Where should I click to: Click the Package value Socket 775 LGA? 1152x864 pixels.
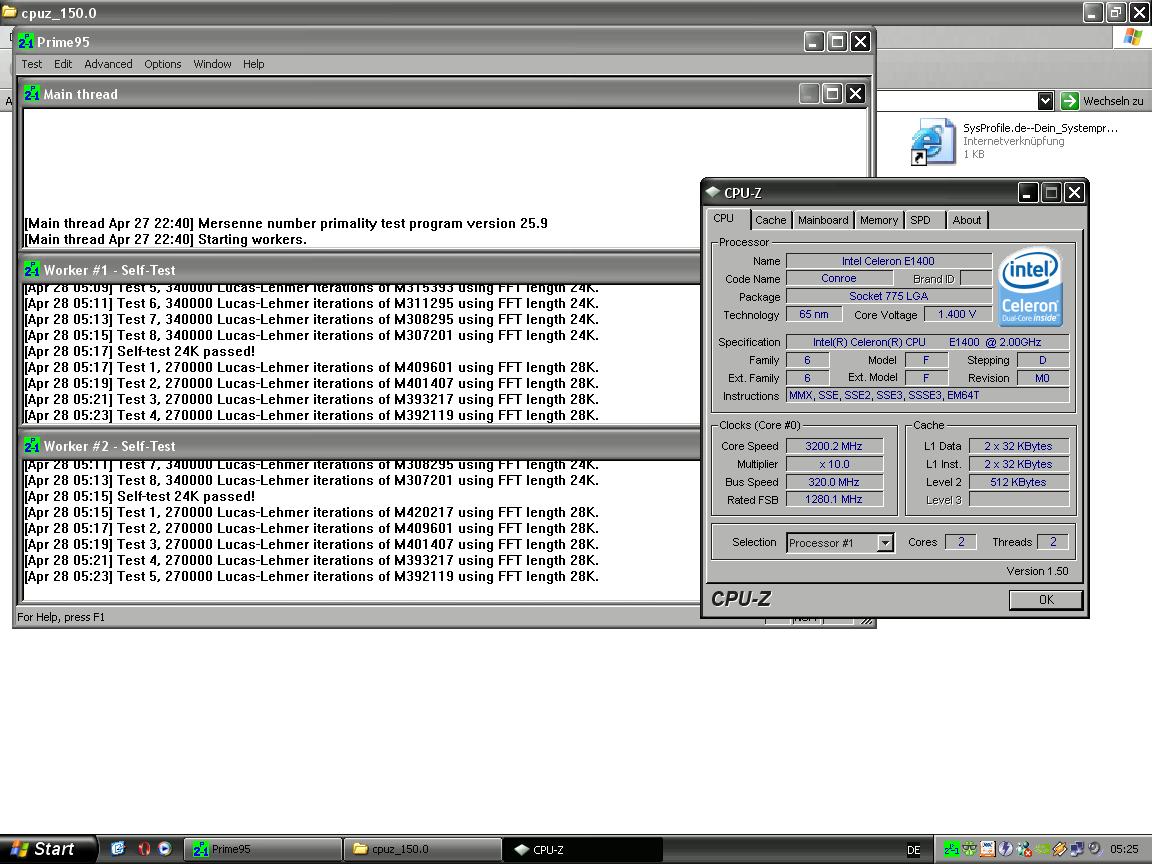[x=888, y=296]
